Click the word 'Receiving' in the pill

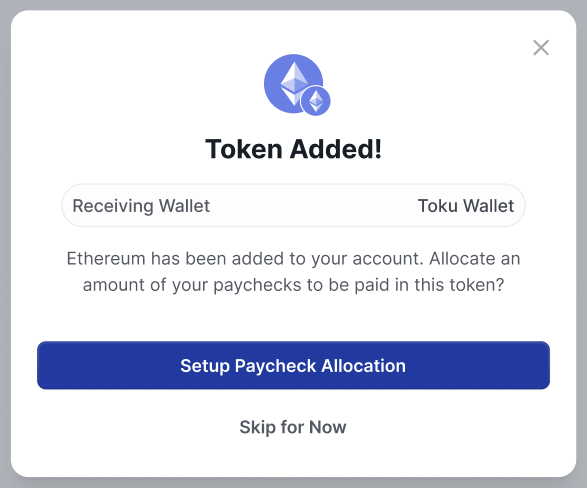[x=113, y=207]
